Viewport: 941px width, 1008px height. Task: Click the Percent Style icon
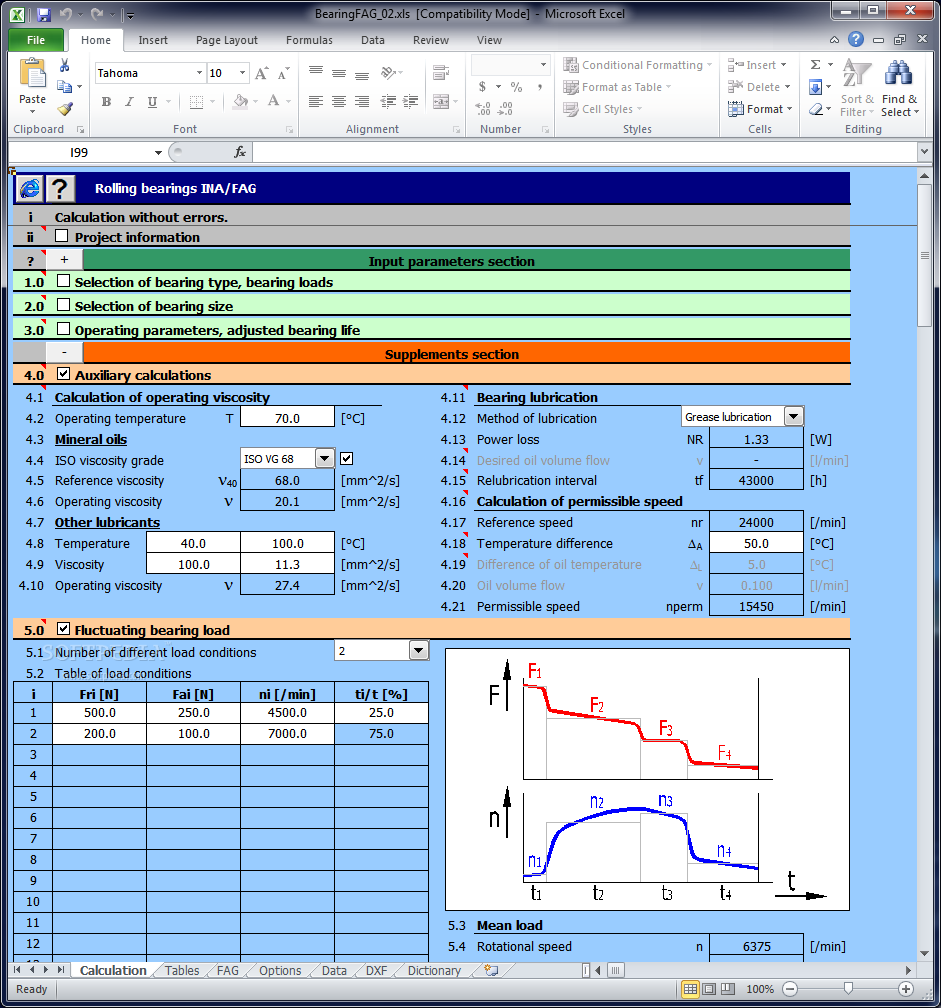pyautogui.click(x=516, y=87)
